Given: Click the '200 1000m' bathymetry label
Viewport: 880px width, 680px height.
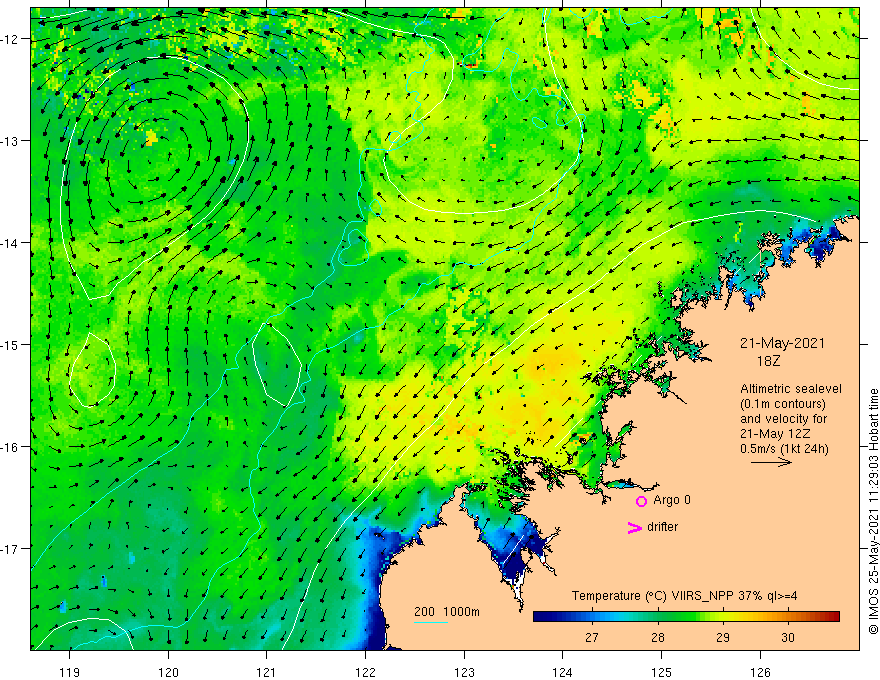Looking at the screenshot, I should [447, 612].
